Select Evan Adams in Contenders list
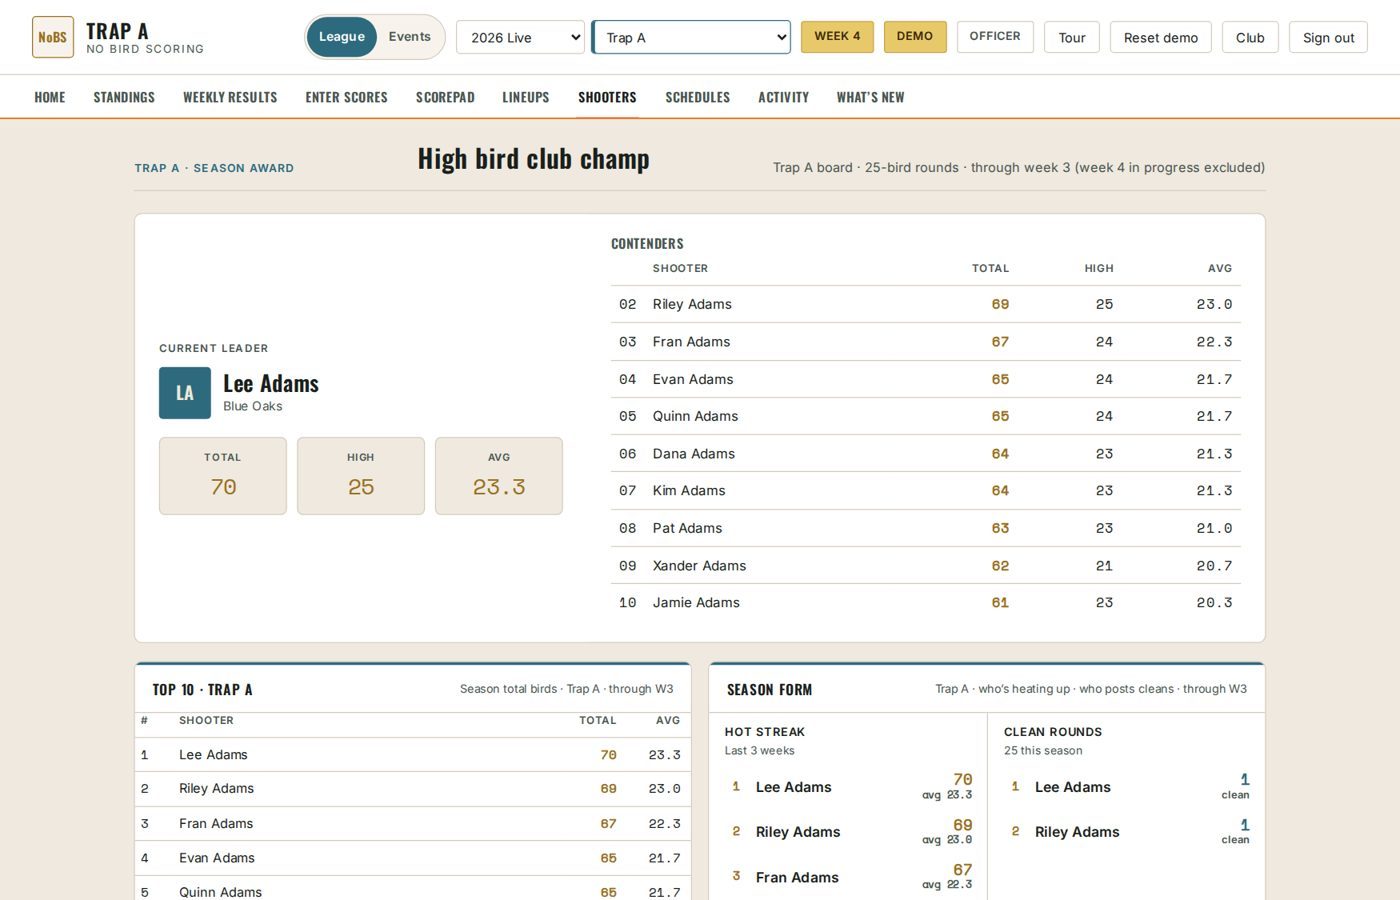 926,379
